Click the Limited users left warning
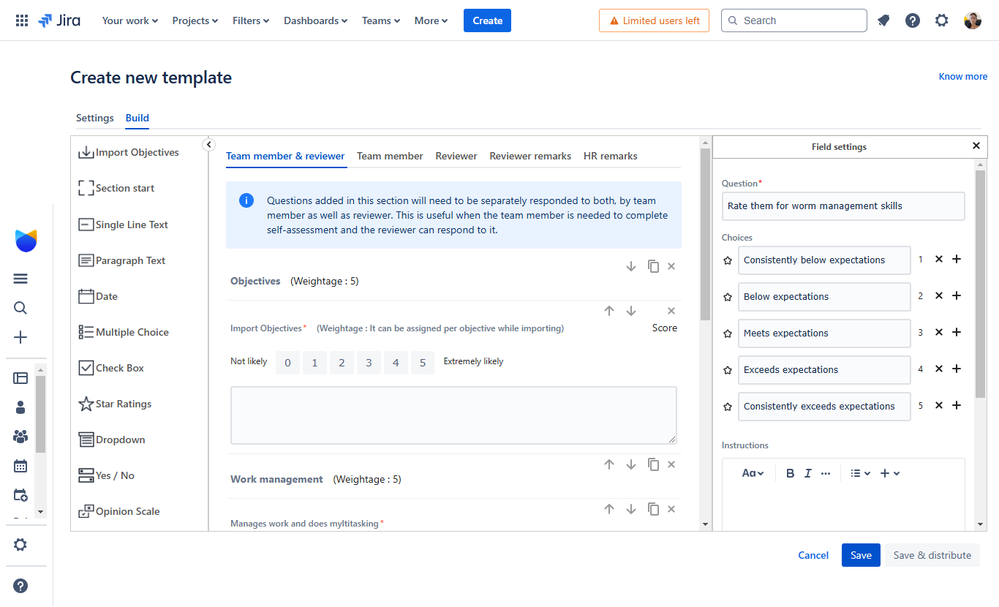999x607 pixels. click(654, 20)
